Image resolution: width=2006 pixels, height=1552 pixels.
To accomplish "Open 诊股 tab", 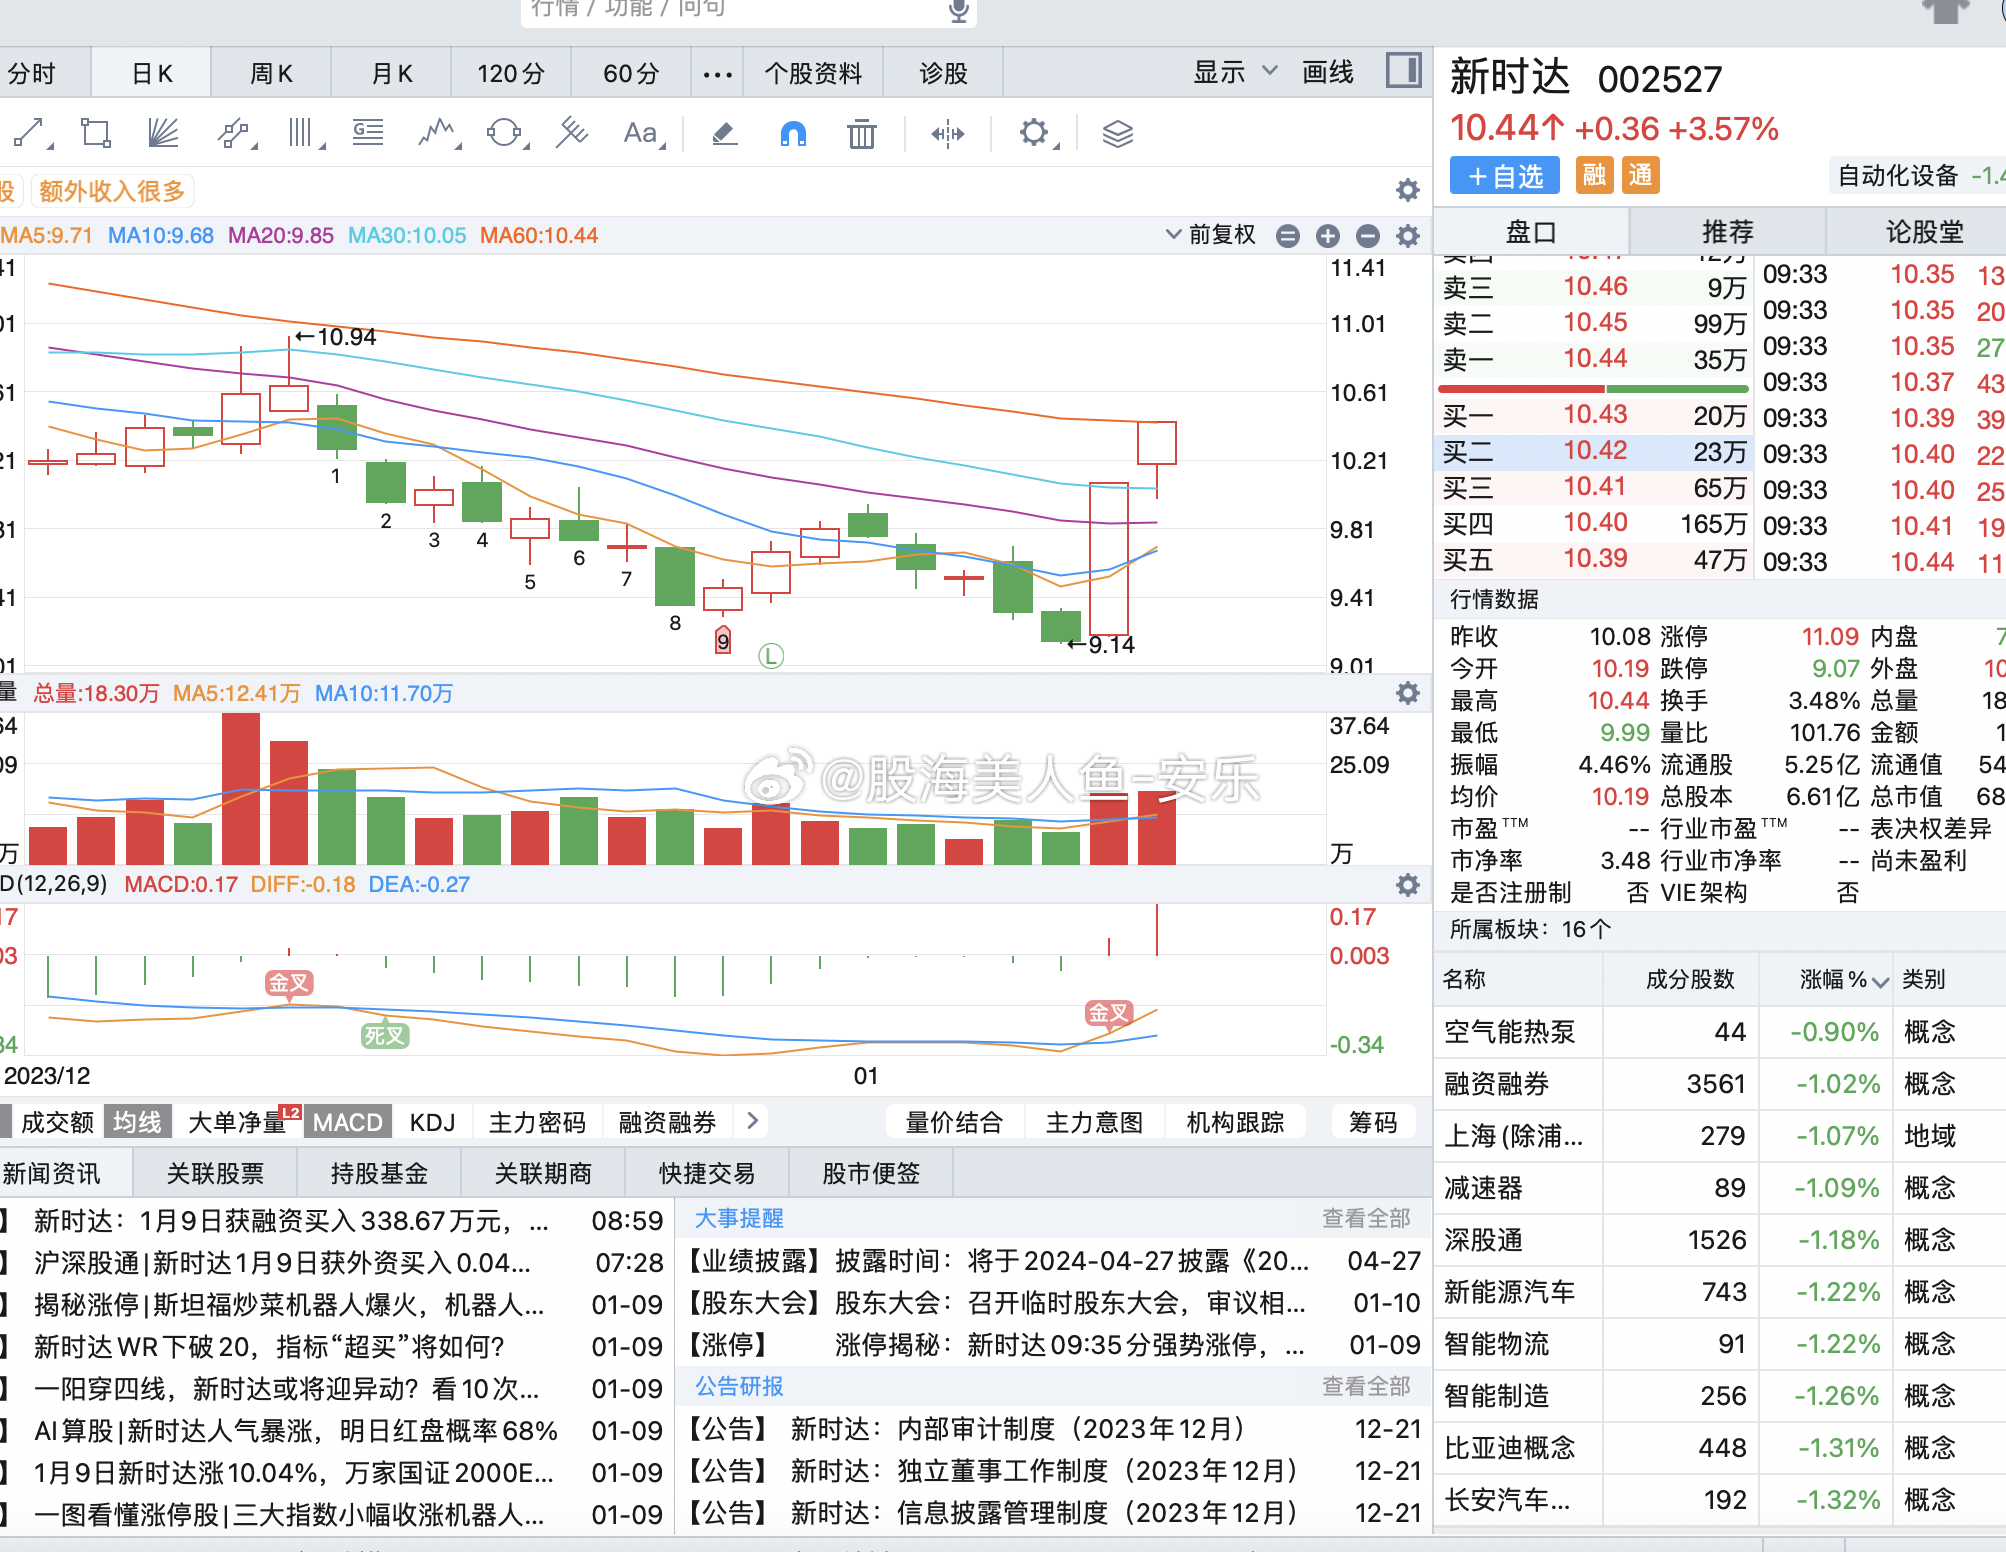I will tap(943, 73).
